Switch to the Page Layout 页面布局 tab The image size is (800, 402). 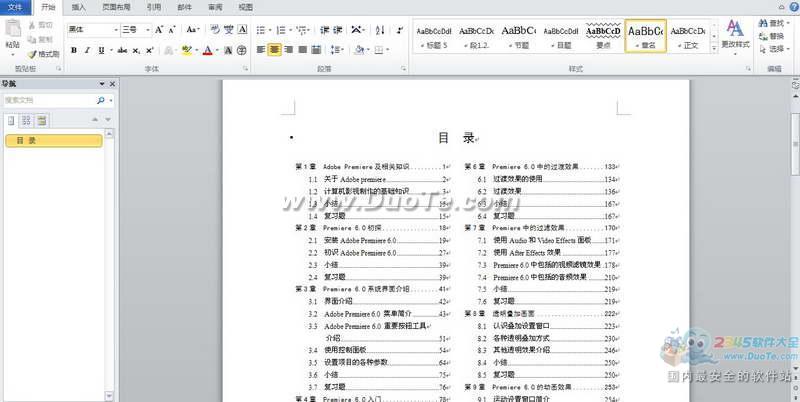pos(116,7)
